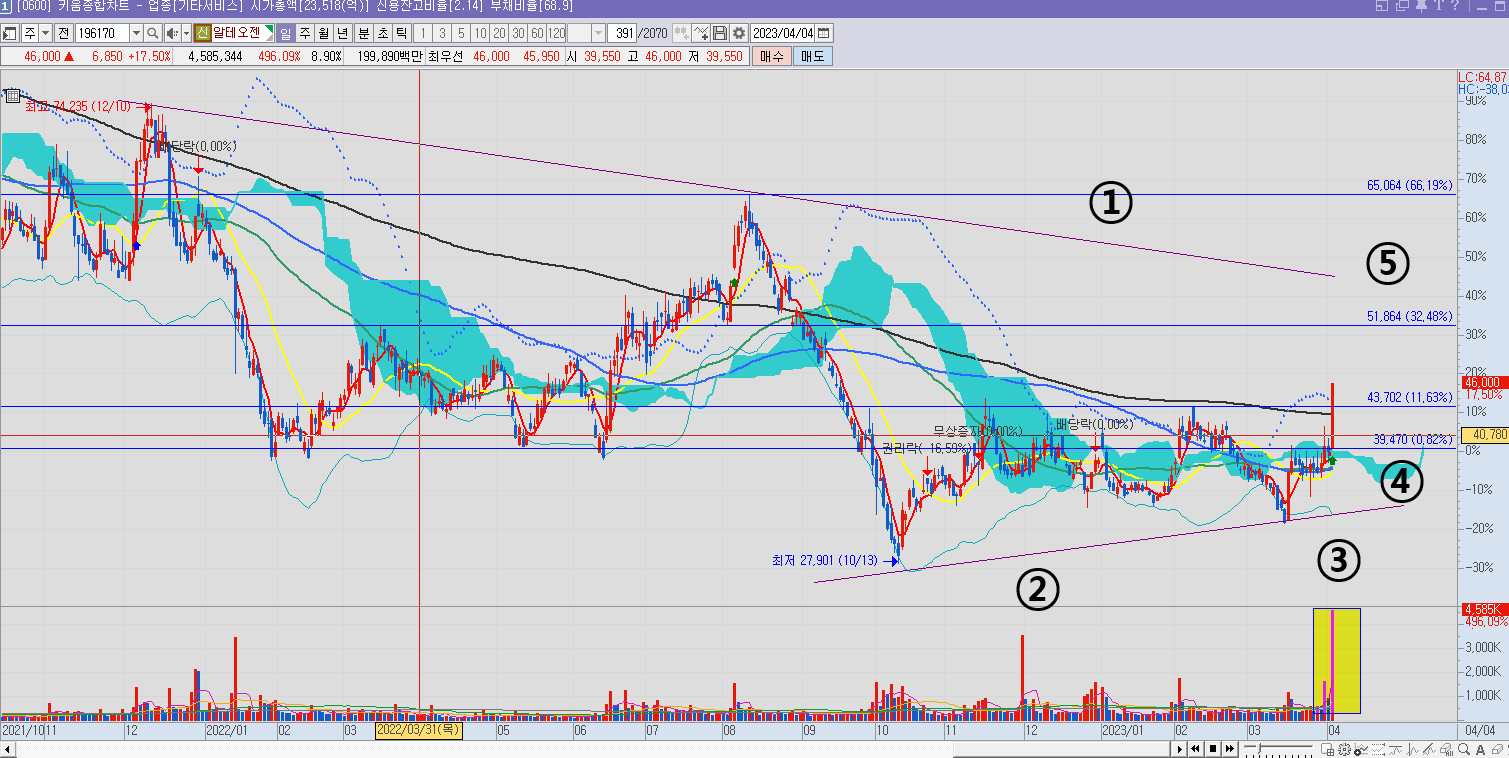
Task: Select the eraser tool at bottom
Action: (1497, 749)
